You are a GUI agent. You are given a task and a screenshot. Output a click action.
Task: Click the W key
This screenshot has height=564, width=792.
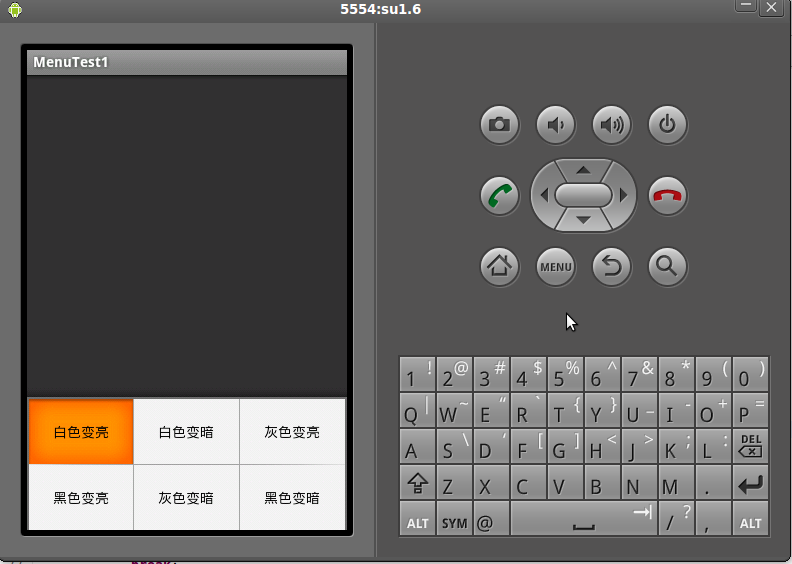click(x=454, y=411)
